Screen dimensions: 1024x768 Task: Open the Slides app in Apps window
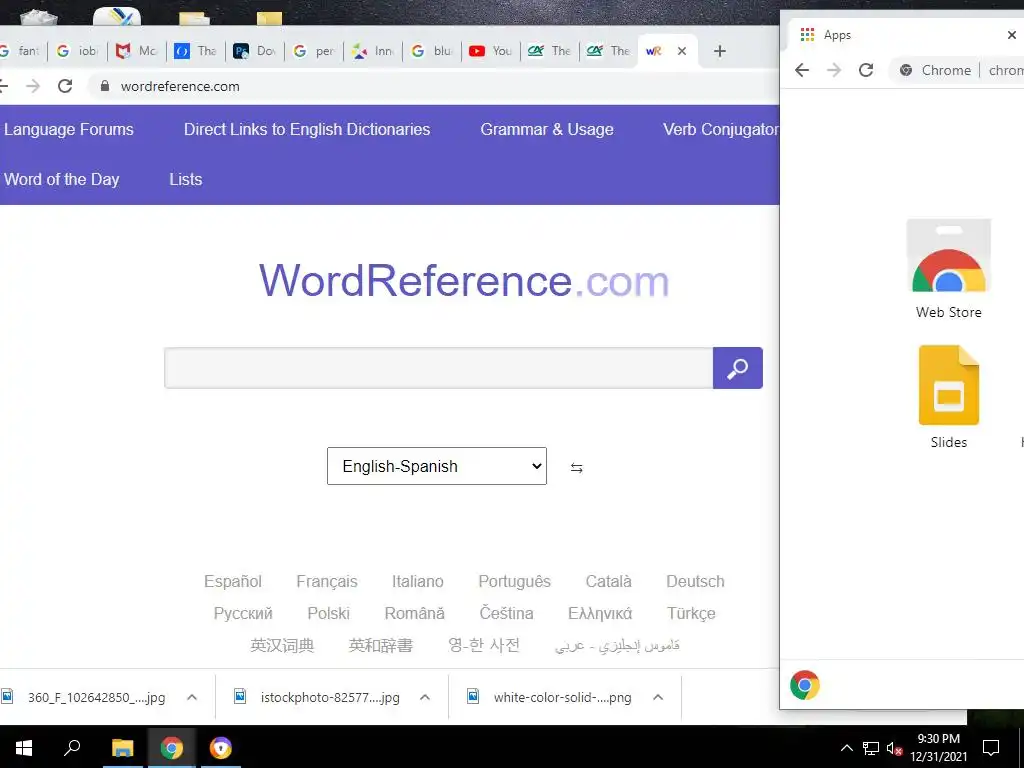tap(948, 397)
